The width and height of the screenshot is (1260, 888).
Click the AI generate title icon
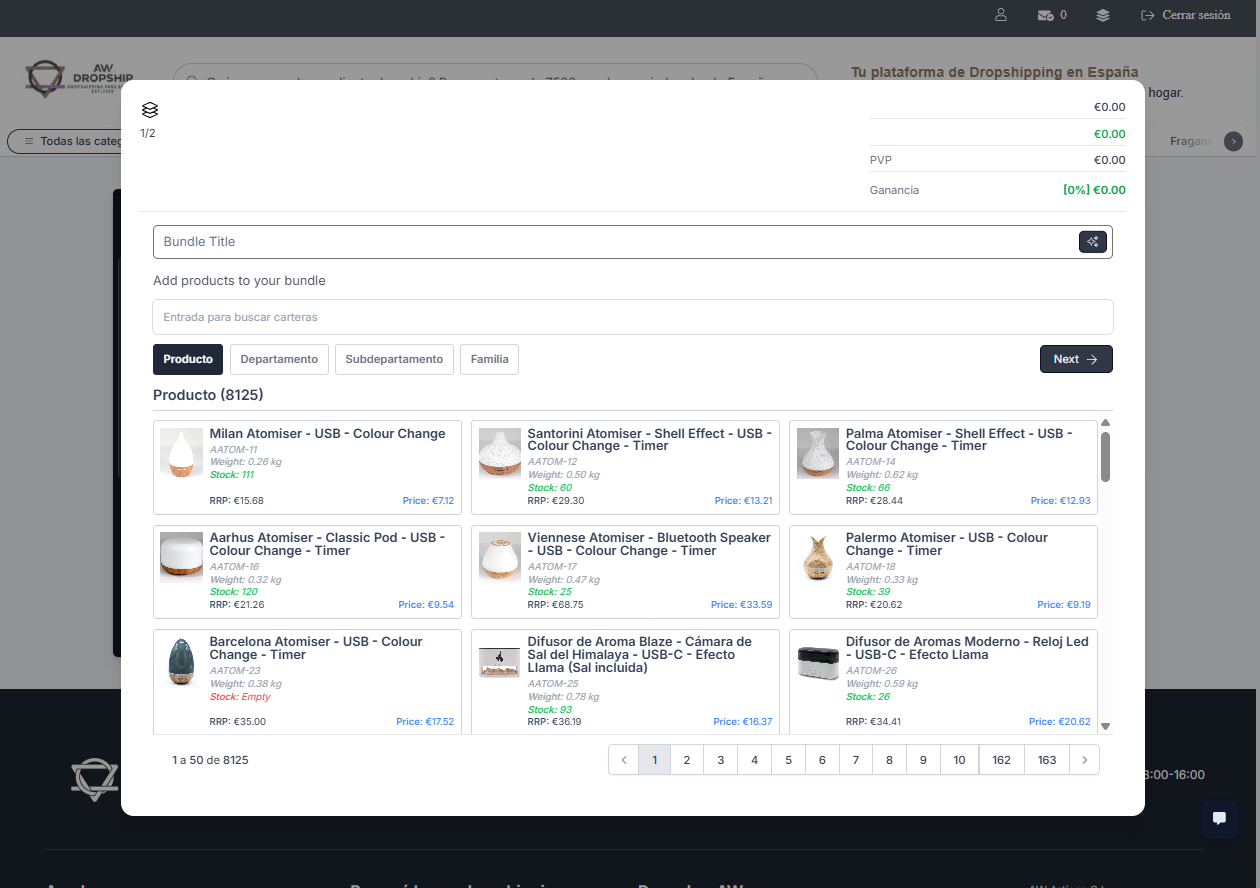tap(1093, 242)
